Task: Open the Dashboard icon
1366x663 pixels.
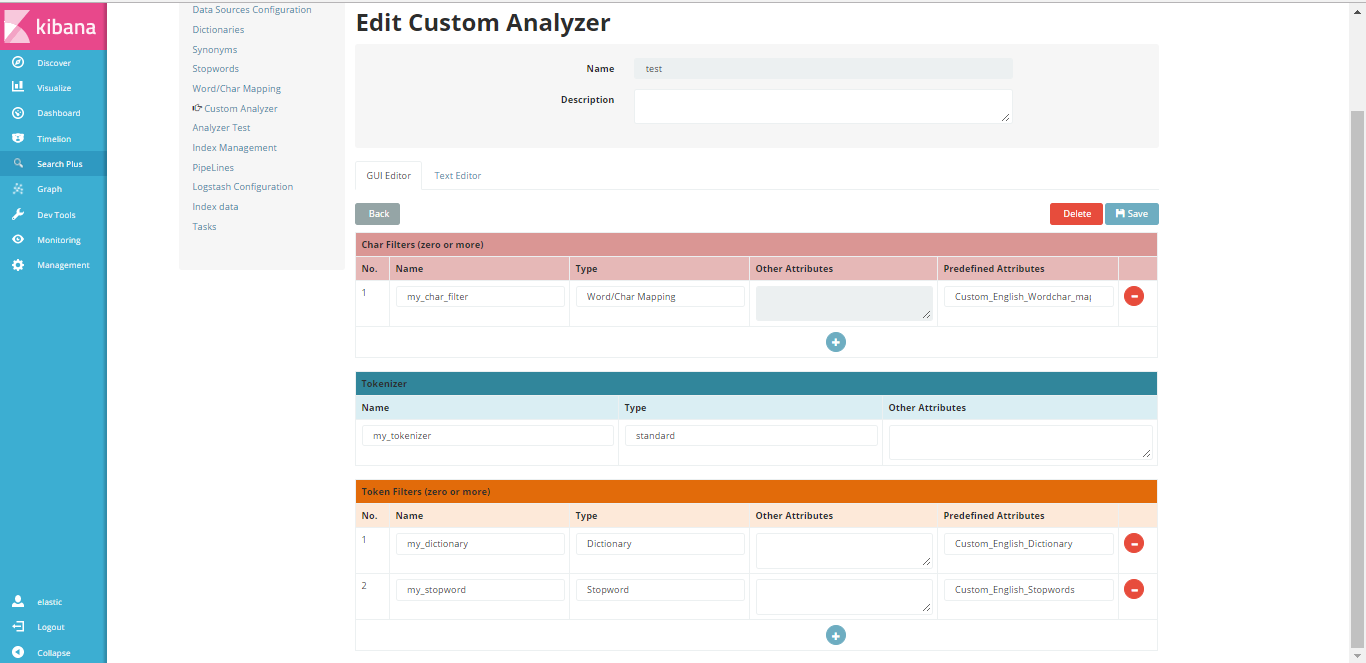Action: click(18, 112)
